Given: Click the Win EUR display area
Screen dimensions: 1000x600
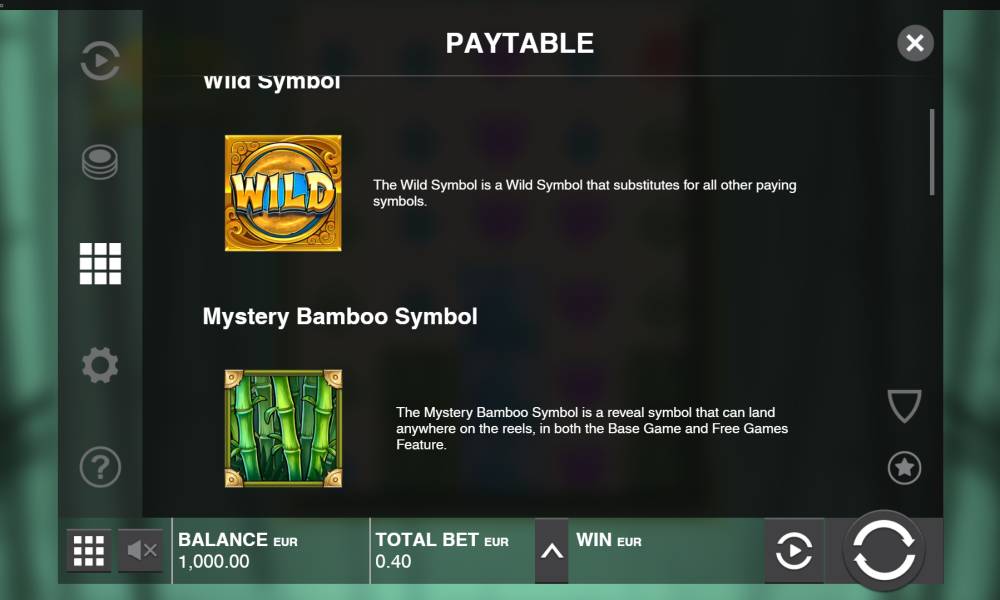Looking at the screenshot, I should click(x=666, y=551).
